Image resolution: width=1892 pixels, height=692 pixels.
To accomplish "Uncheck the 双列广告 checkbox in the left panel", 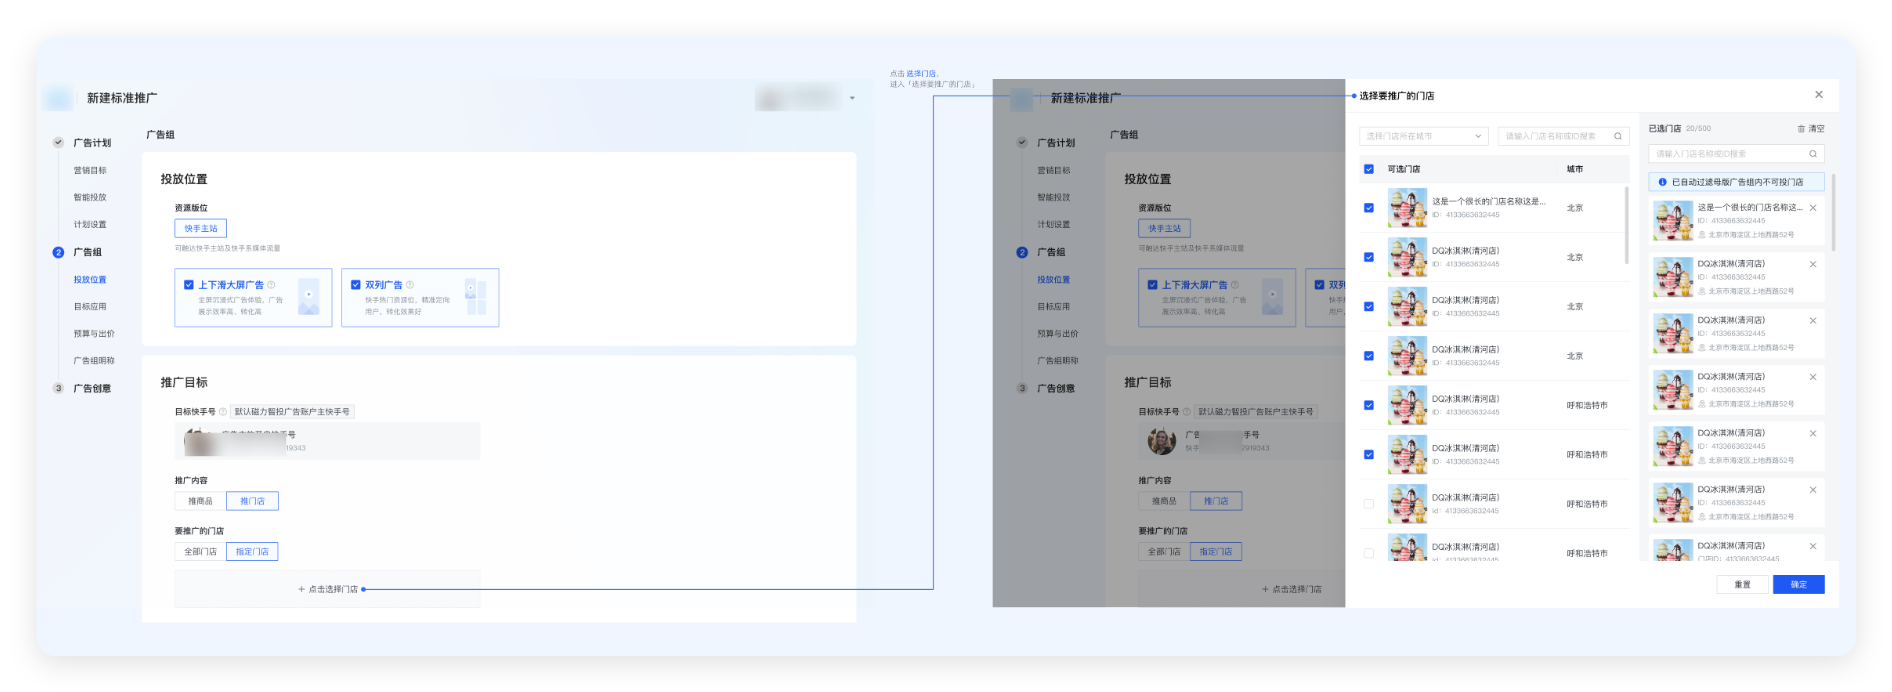I will [x=355, y=285].
